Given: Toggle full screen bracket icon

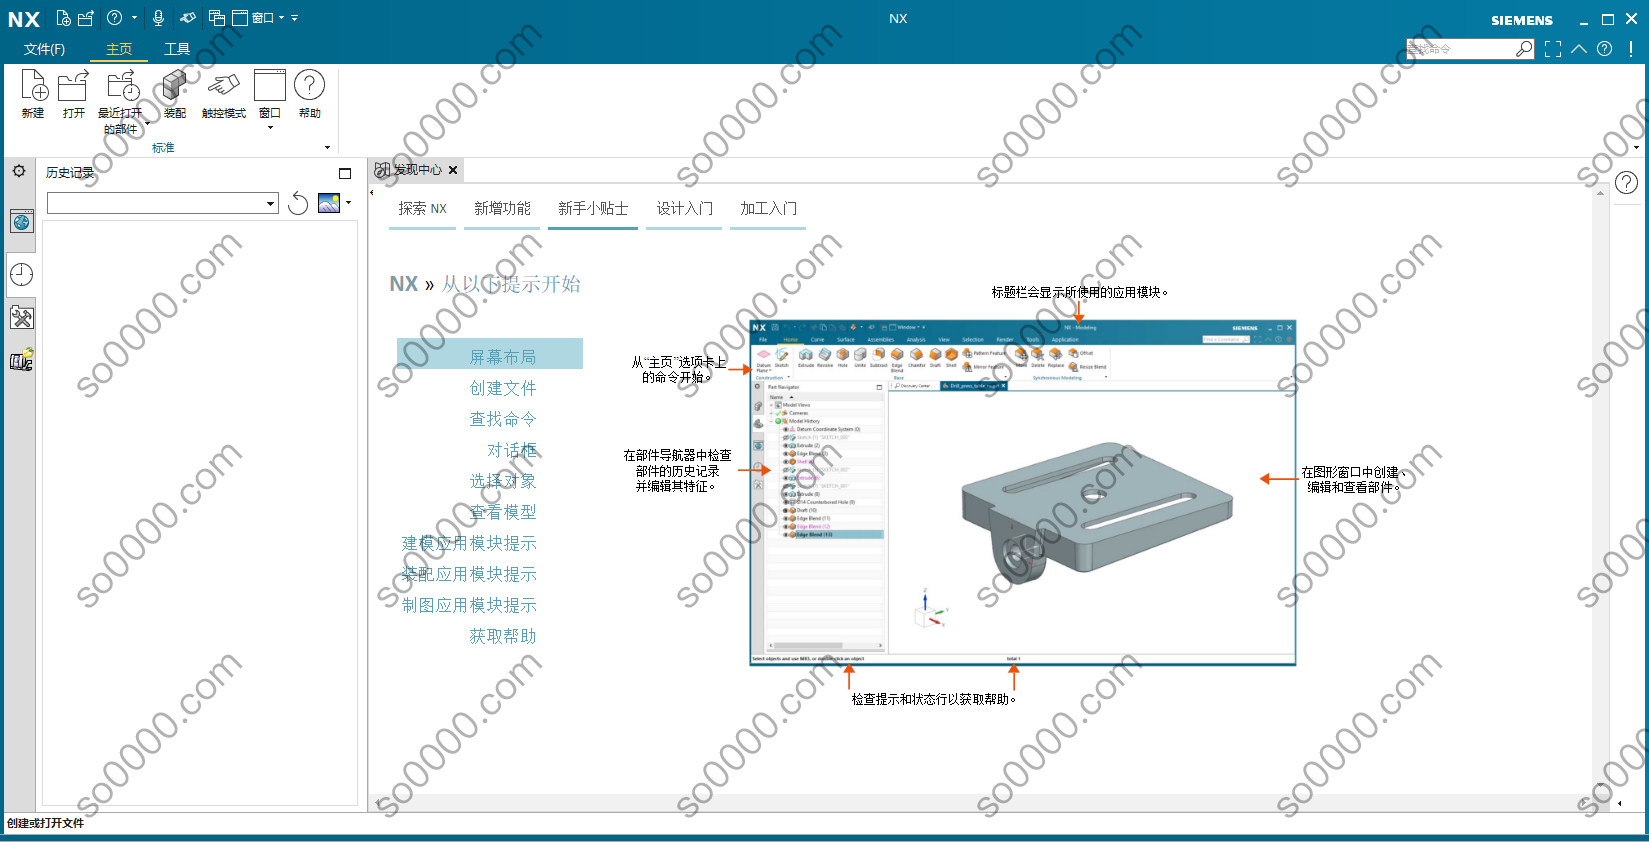Looking at the screenshot, I should [1553, 49].
